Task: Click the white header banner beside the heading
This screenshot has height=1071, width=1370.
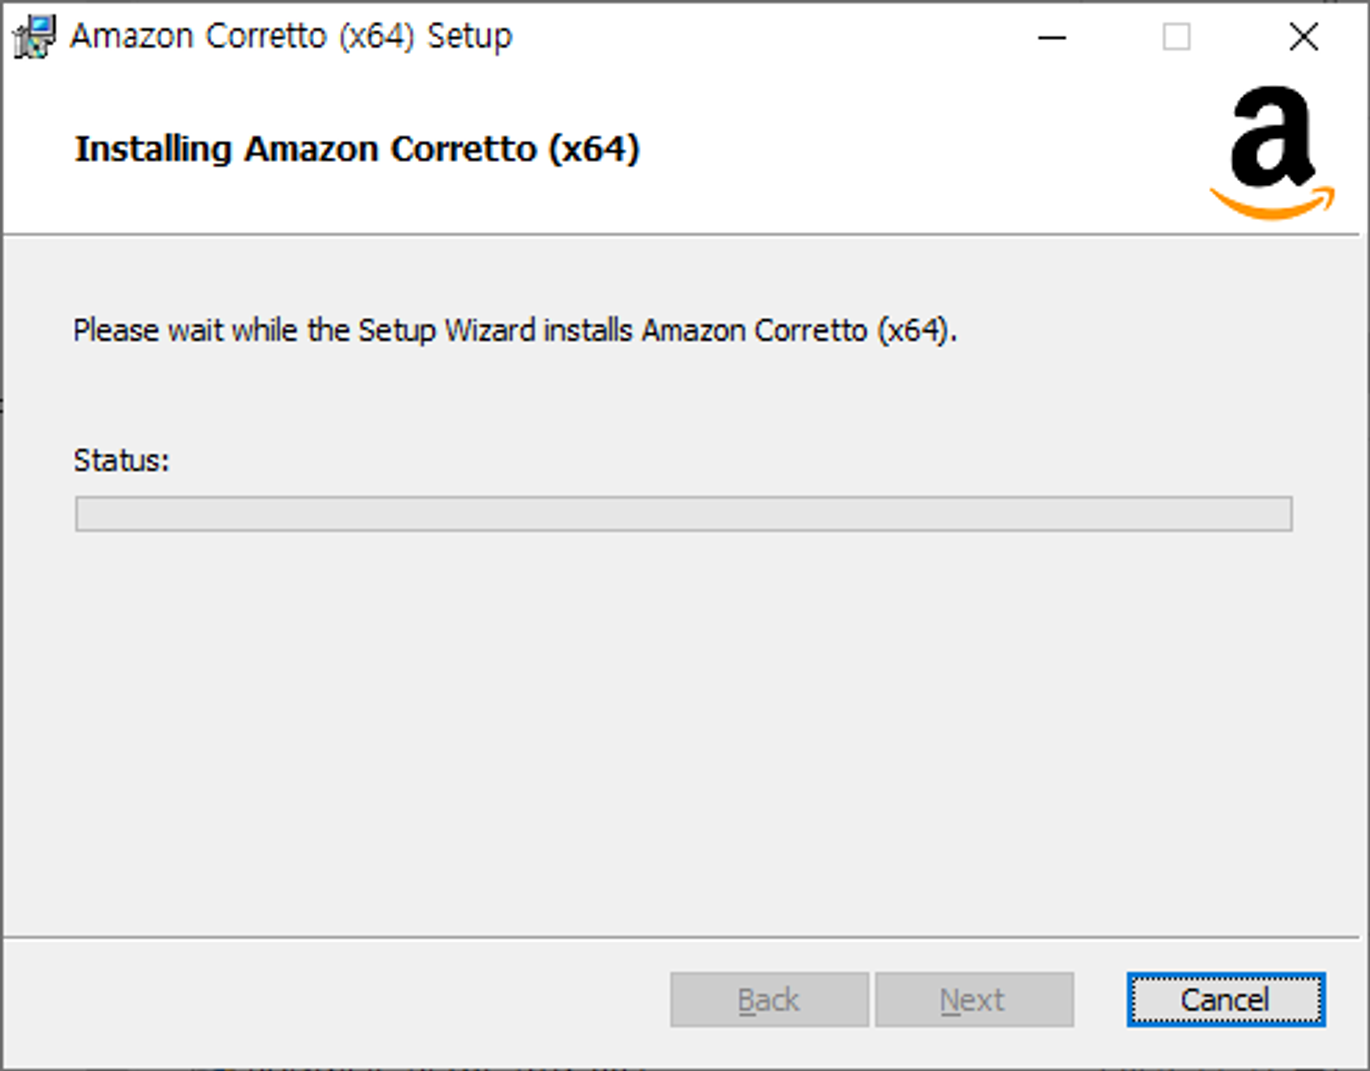Action: 900,150
